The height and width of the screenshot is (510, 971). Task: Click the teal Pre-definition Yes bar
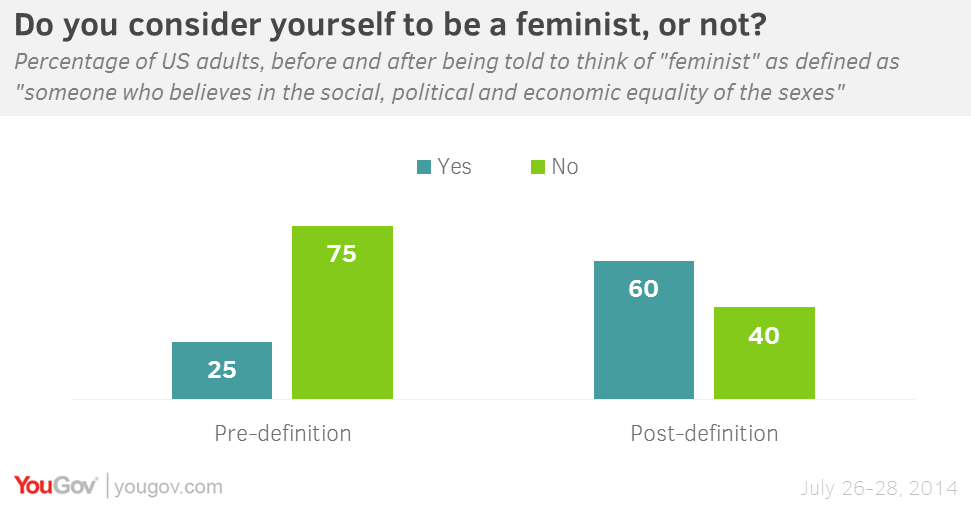click(222, 382)
